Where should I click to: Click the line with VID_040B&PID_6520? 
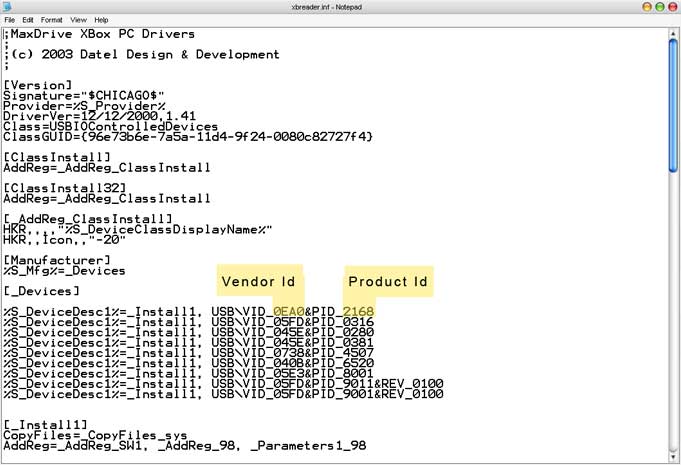188,363
